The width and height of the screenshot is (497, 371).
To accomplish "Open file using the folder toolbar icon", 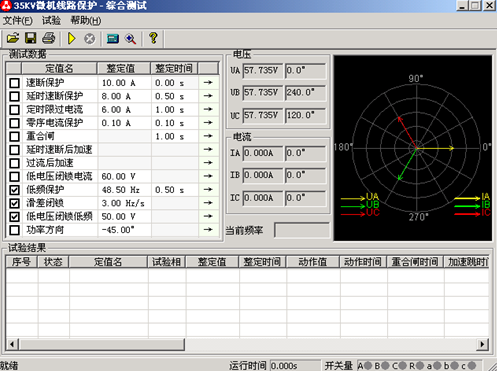I will (13, 38).
